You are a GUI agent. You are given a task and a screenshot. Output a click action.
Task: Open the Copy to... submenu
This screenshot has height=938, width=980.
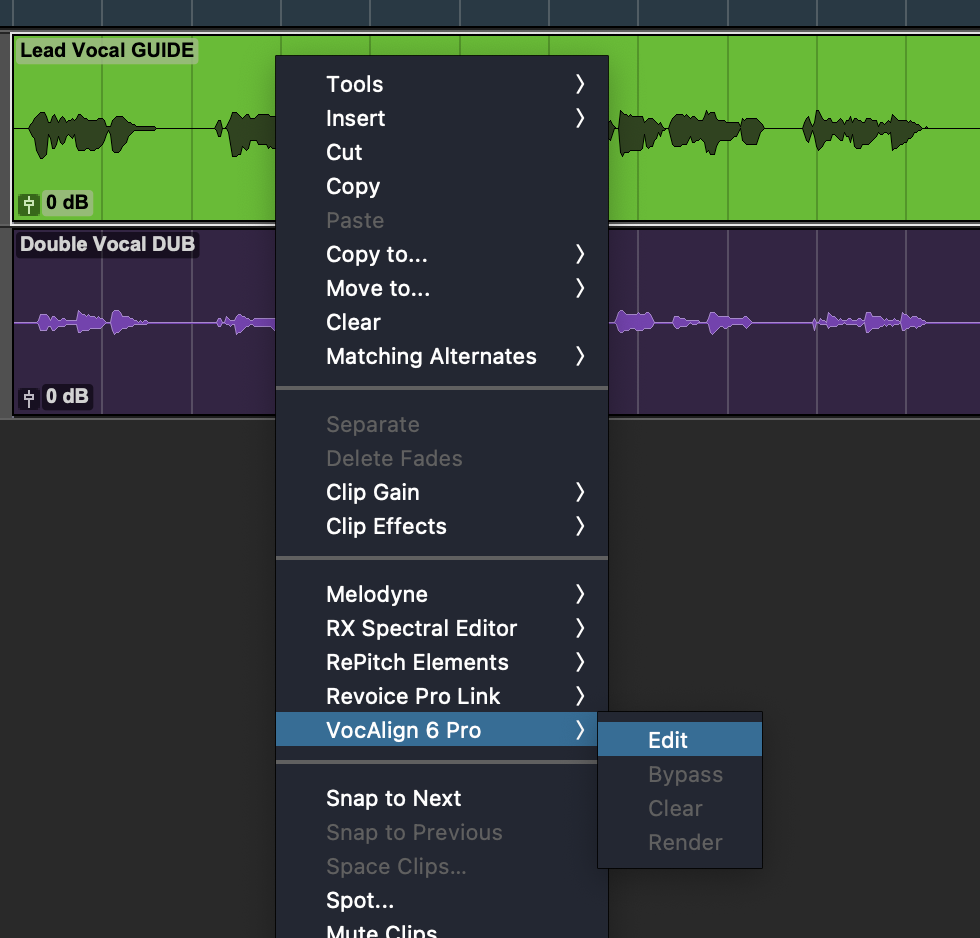coord(376,254)
